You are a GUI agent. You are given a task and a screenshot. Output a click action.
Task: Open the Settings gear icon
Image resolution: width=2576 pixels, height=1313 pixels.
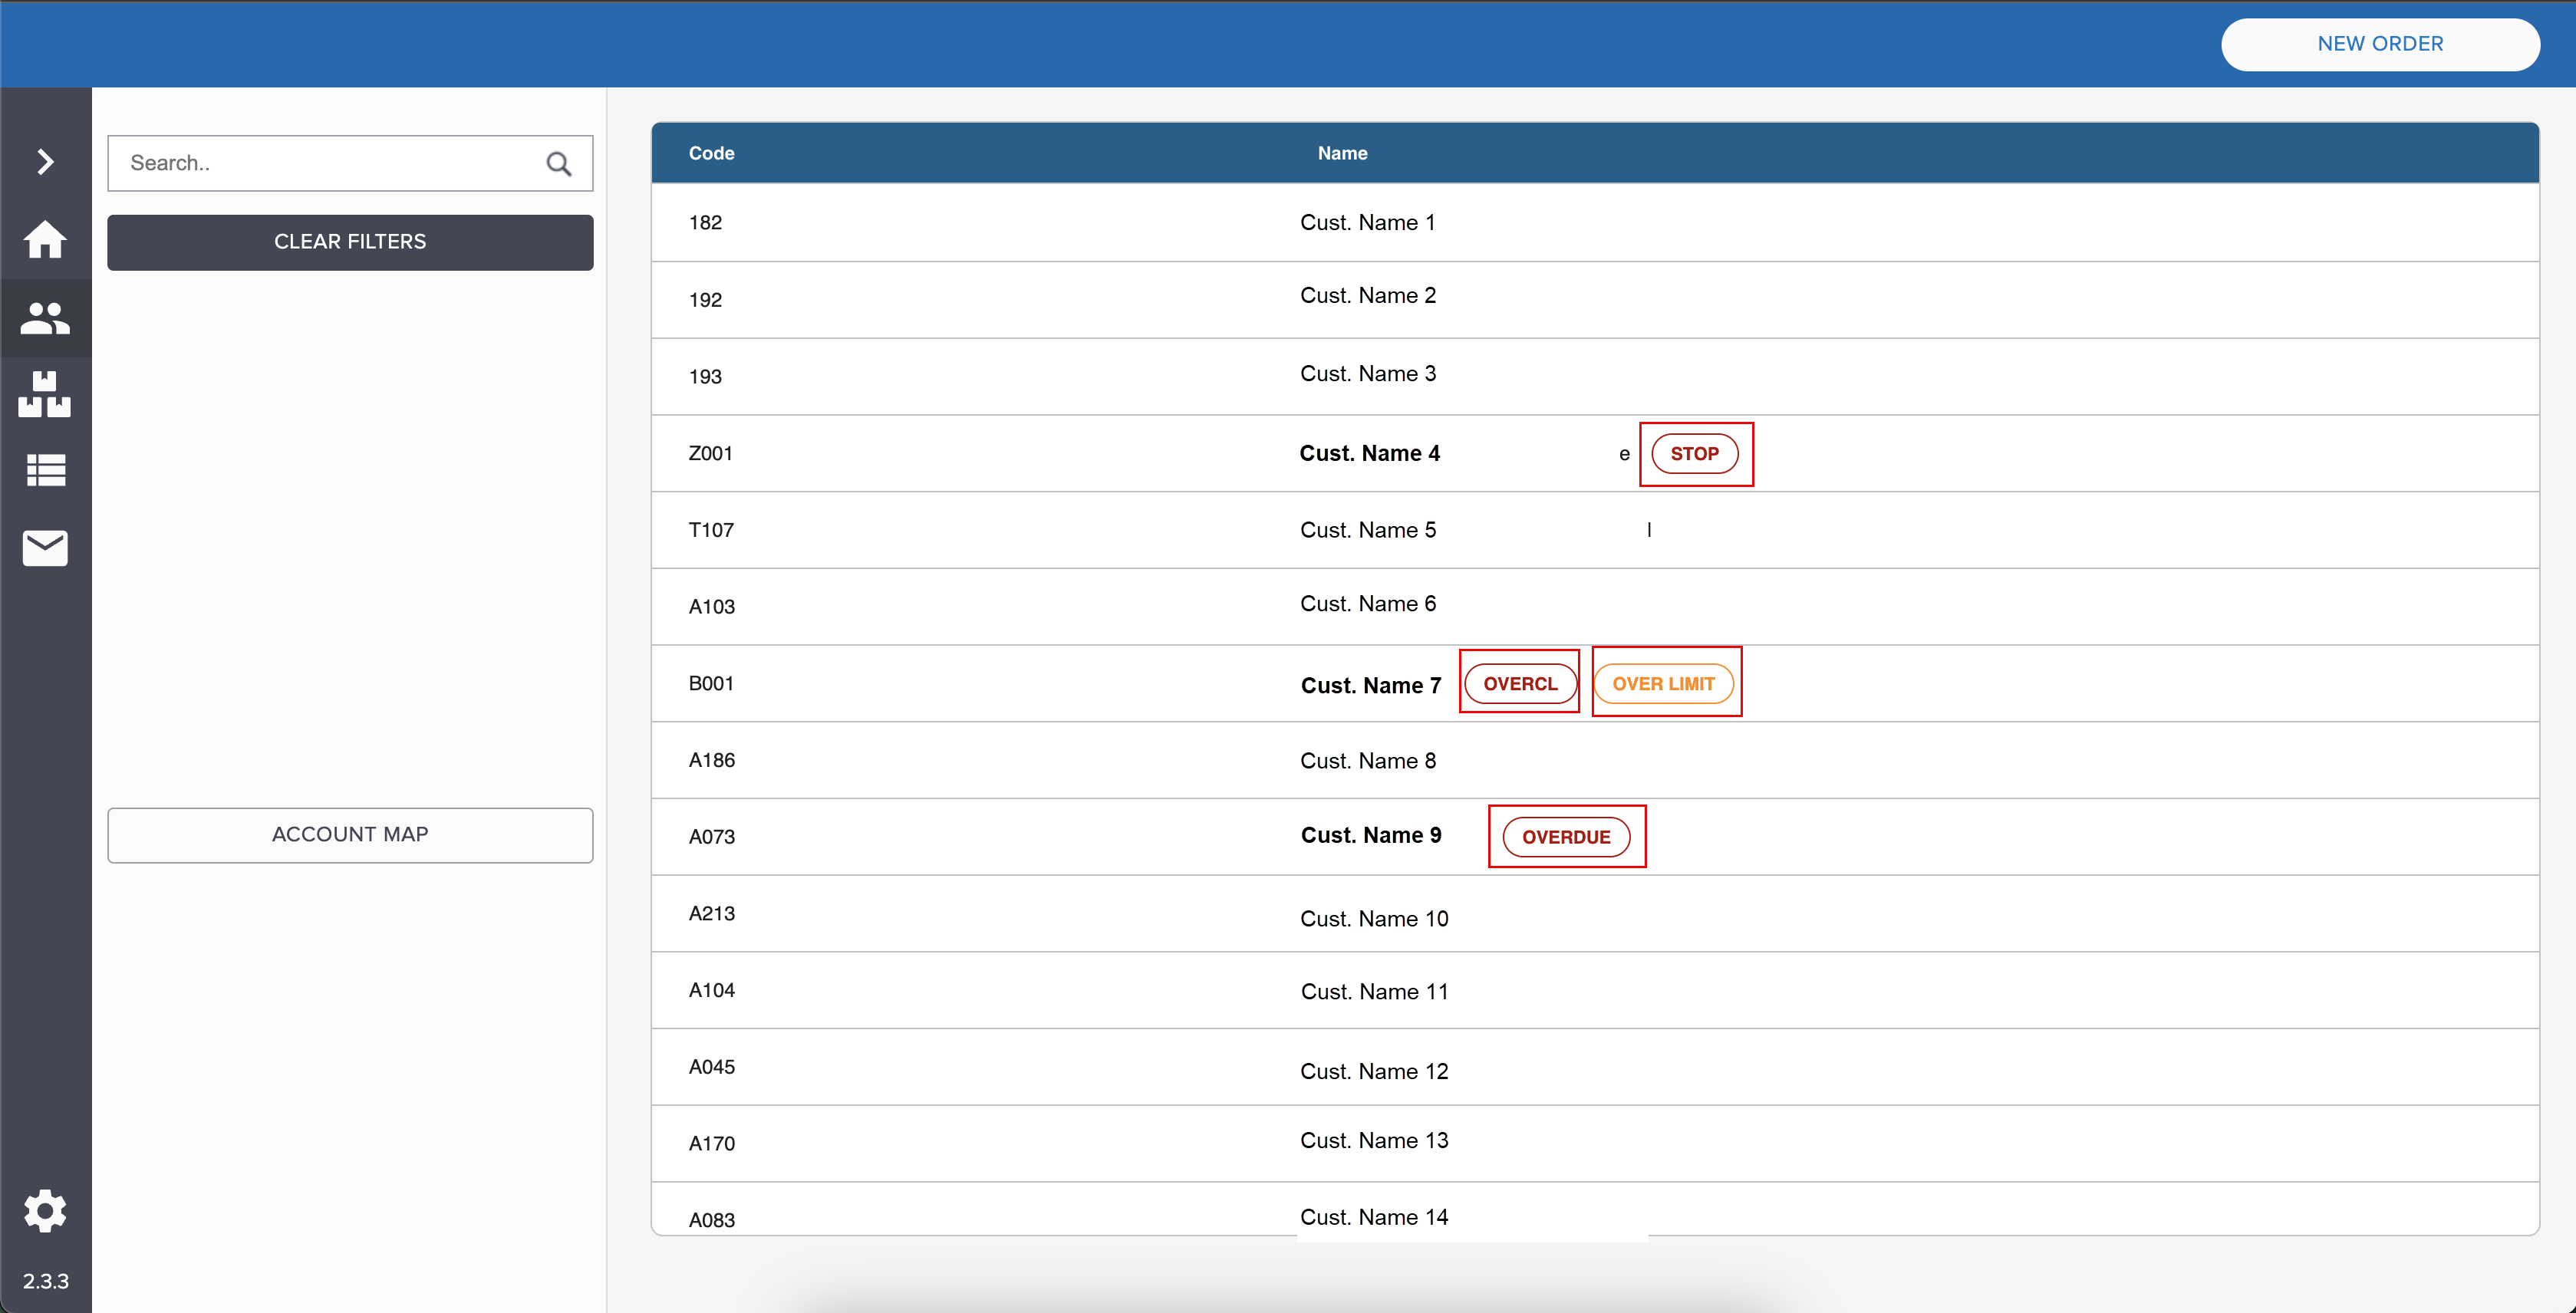pos(45,1210)
